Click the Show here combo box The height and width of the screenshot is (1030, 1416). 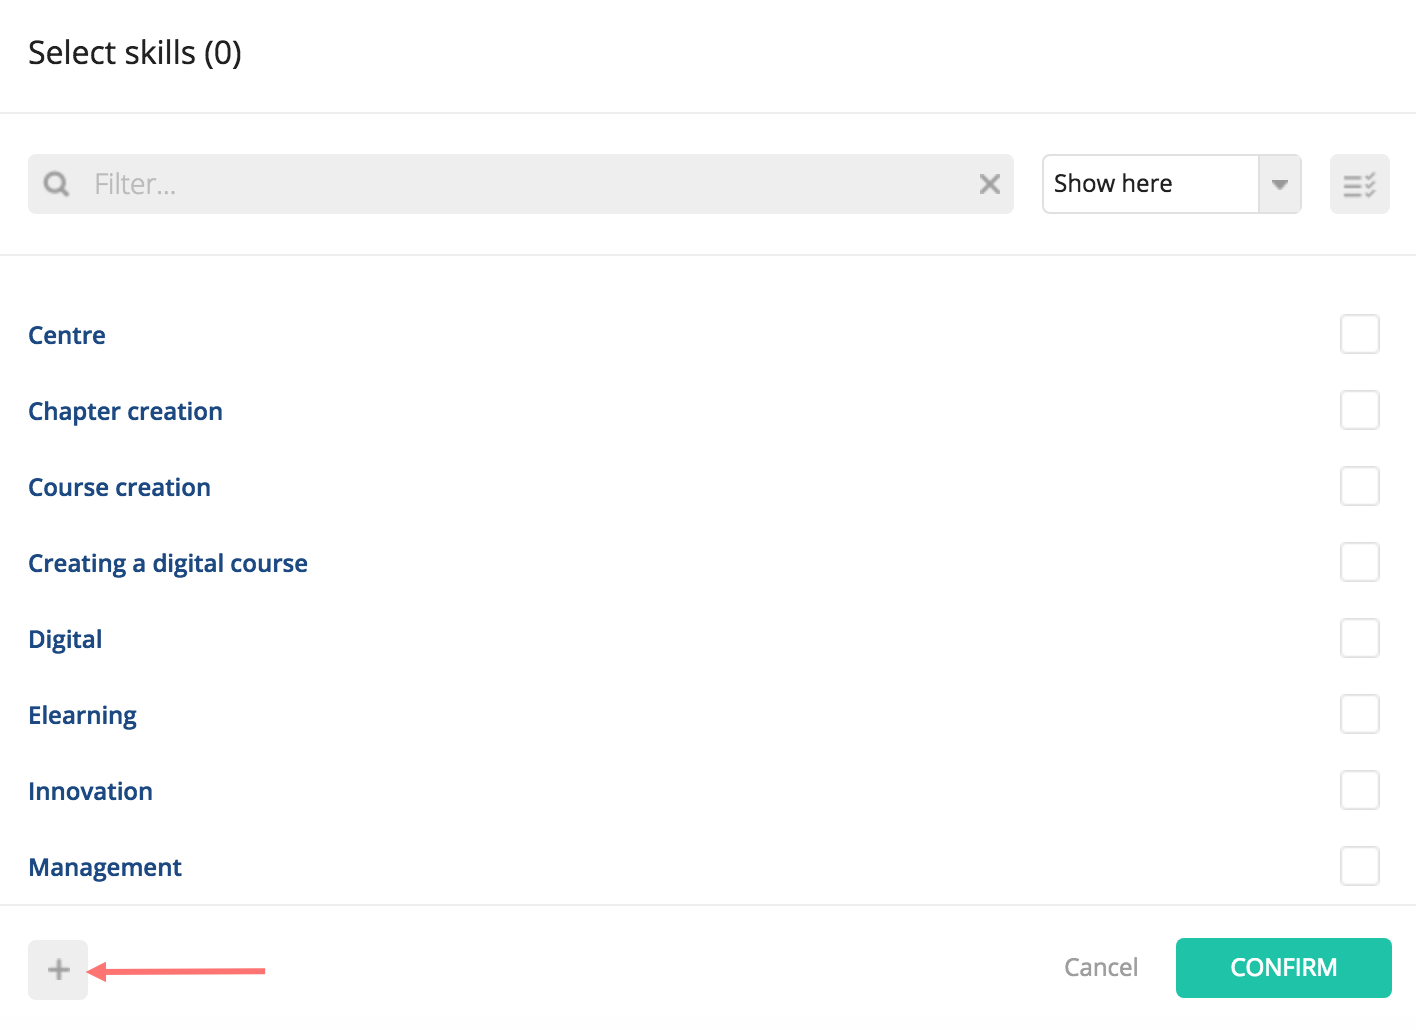click(1150, 184)
